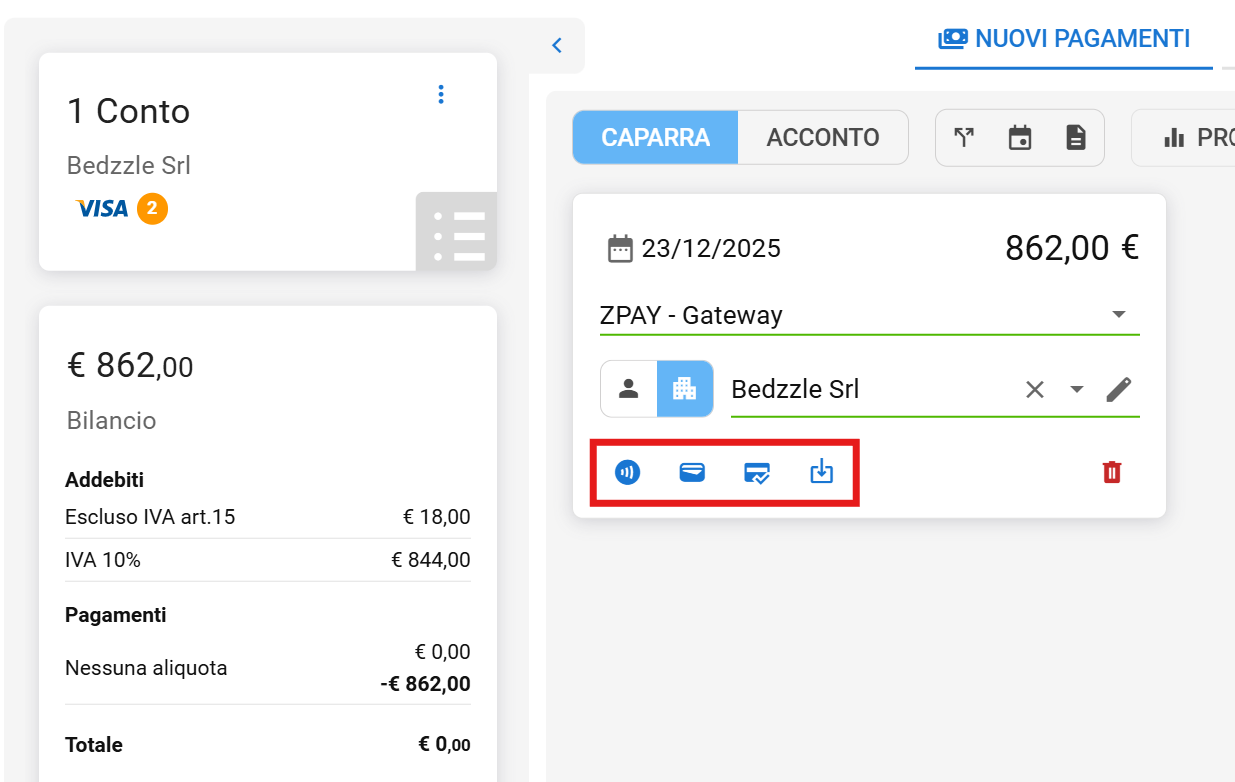Click the split arrows icon in toolbar
The height and width of the screenshot is (782, 1235).
pyautogui.click(x=964, y=138)
